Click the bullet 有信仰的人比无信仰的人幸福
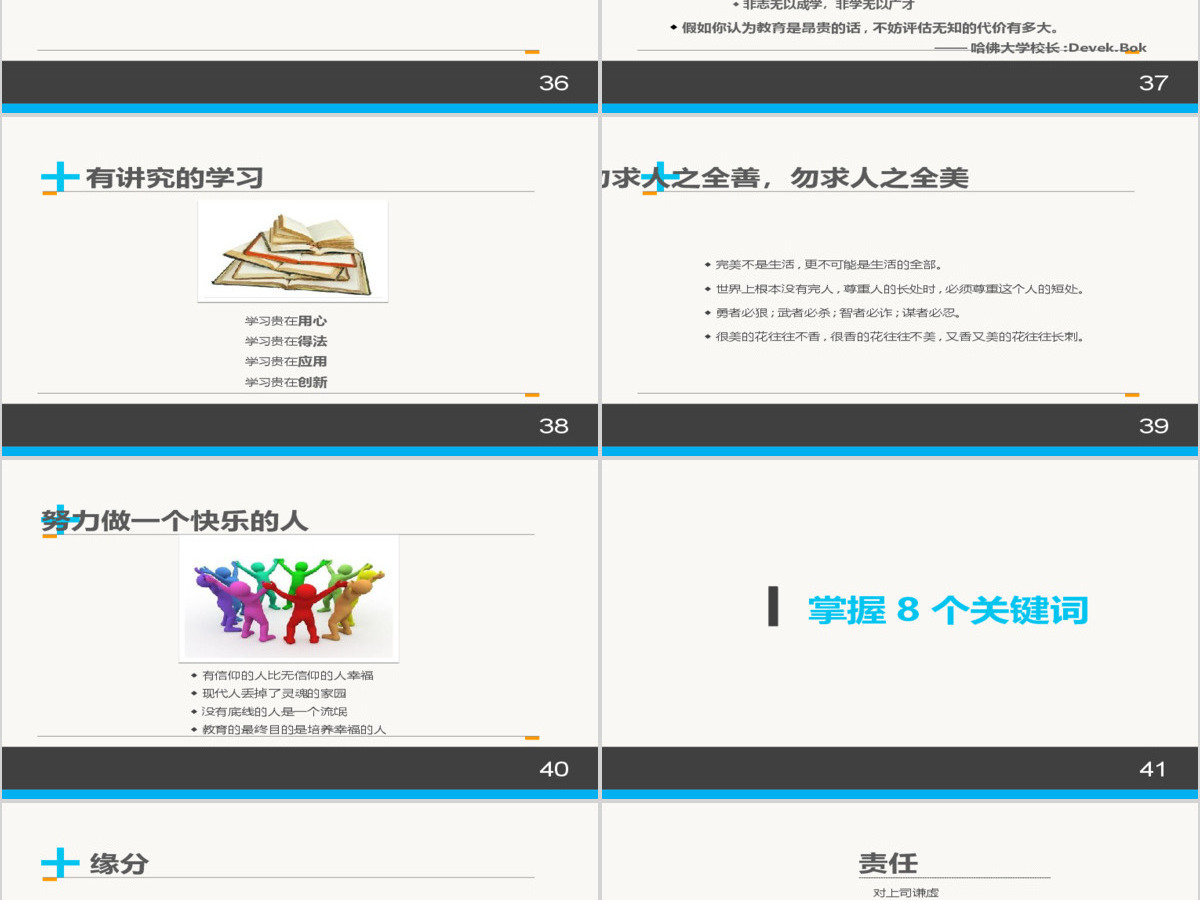Viewport: 1200px width, 900px height. (282, 675)
